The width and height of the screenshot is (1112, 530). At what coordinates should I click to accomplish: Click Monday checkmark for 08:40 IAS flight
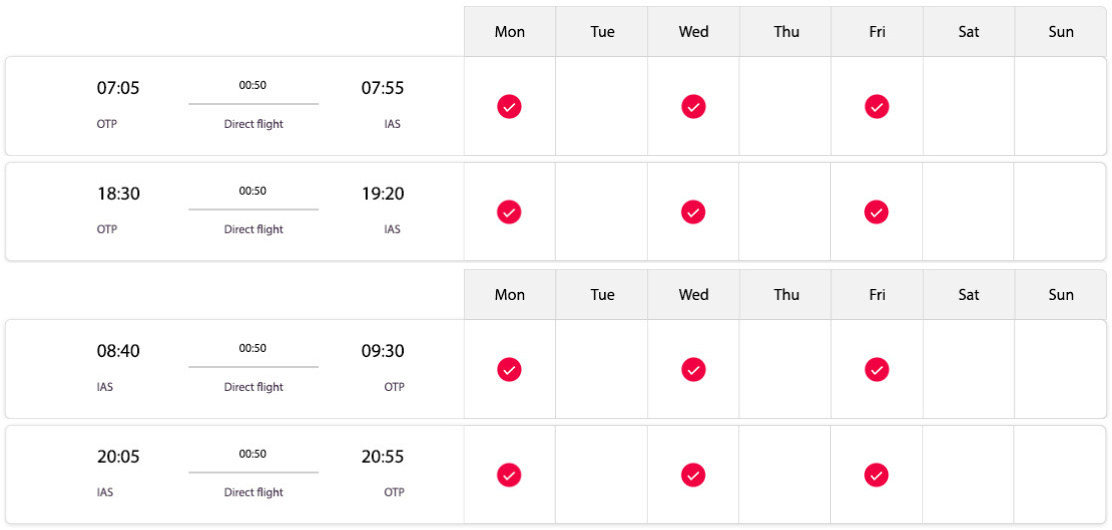pos(509,370)
